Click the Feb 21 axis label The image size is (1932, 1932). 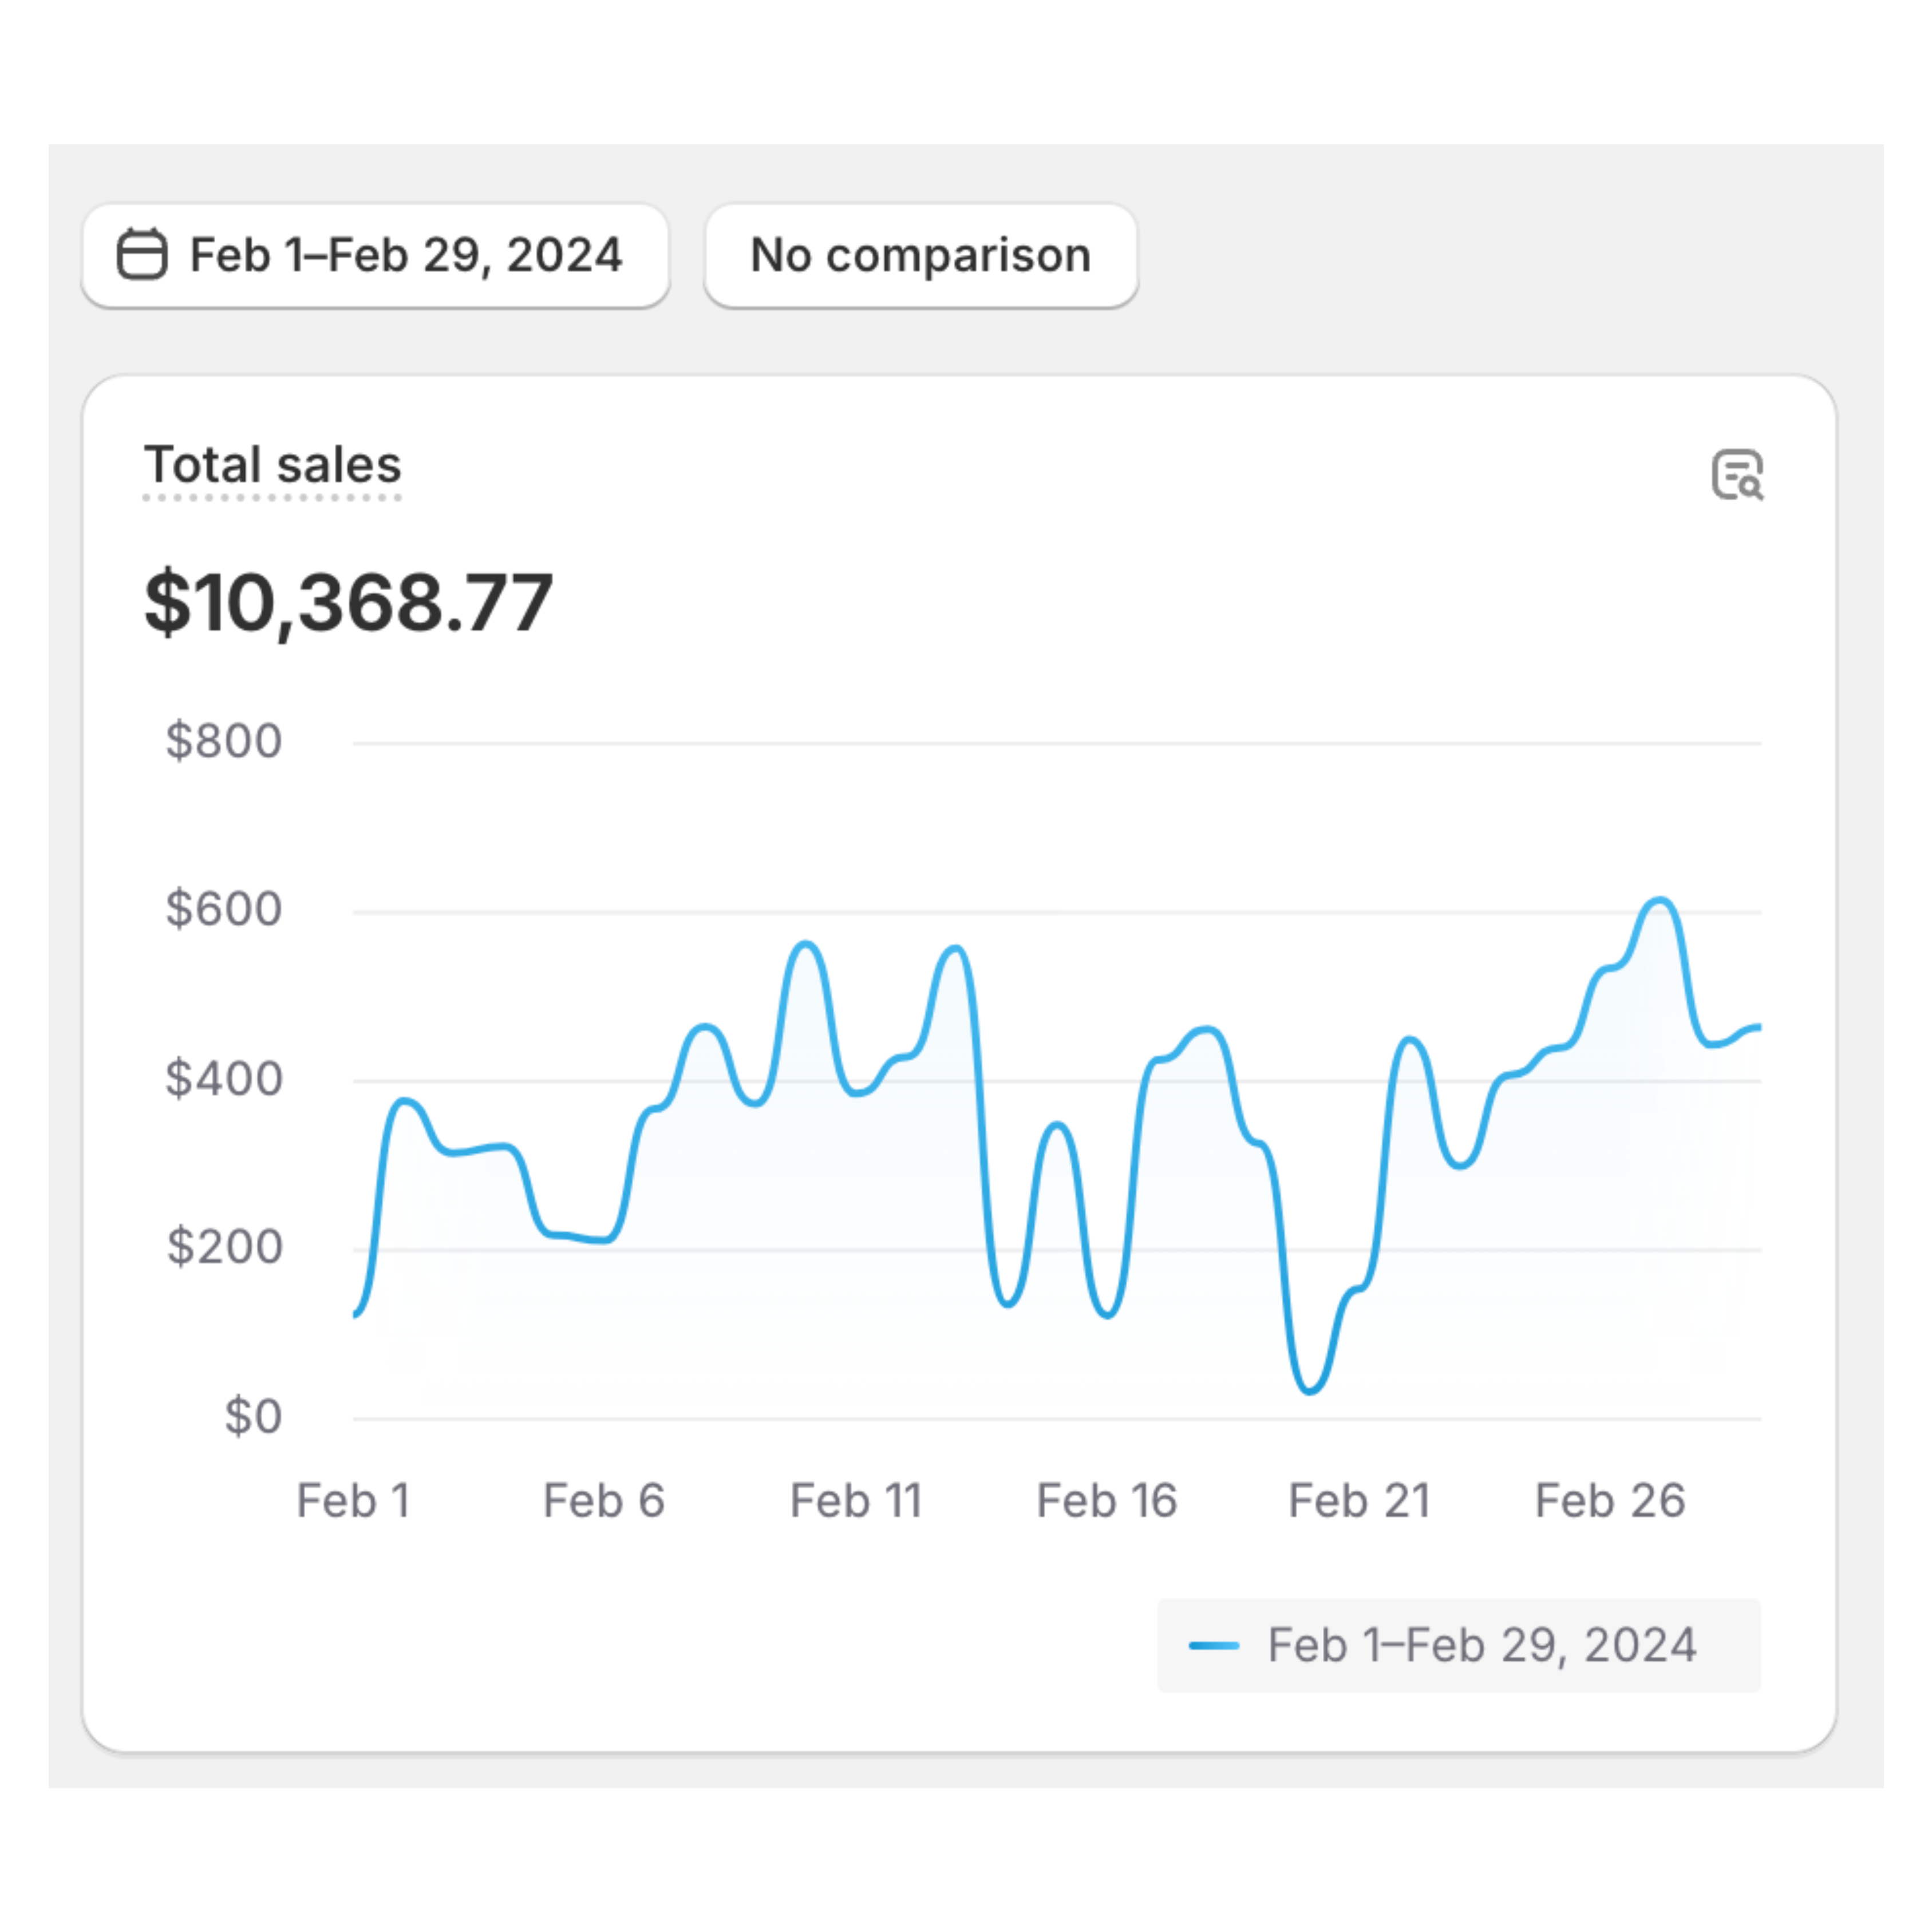(x=1358, y=1501)
